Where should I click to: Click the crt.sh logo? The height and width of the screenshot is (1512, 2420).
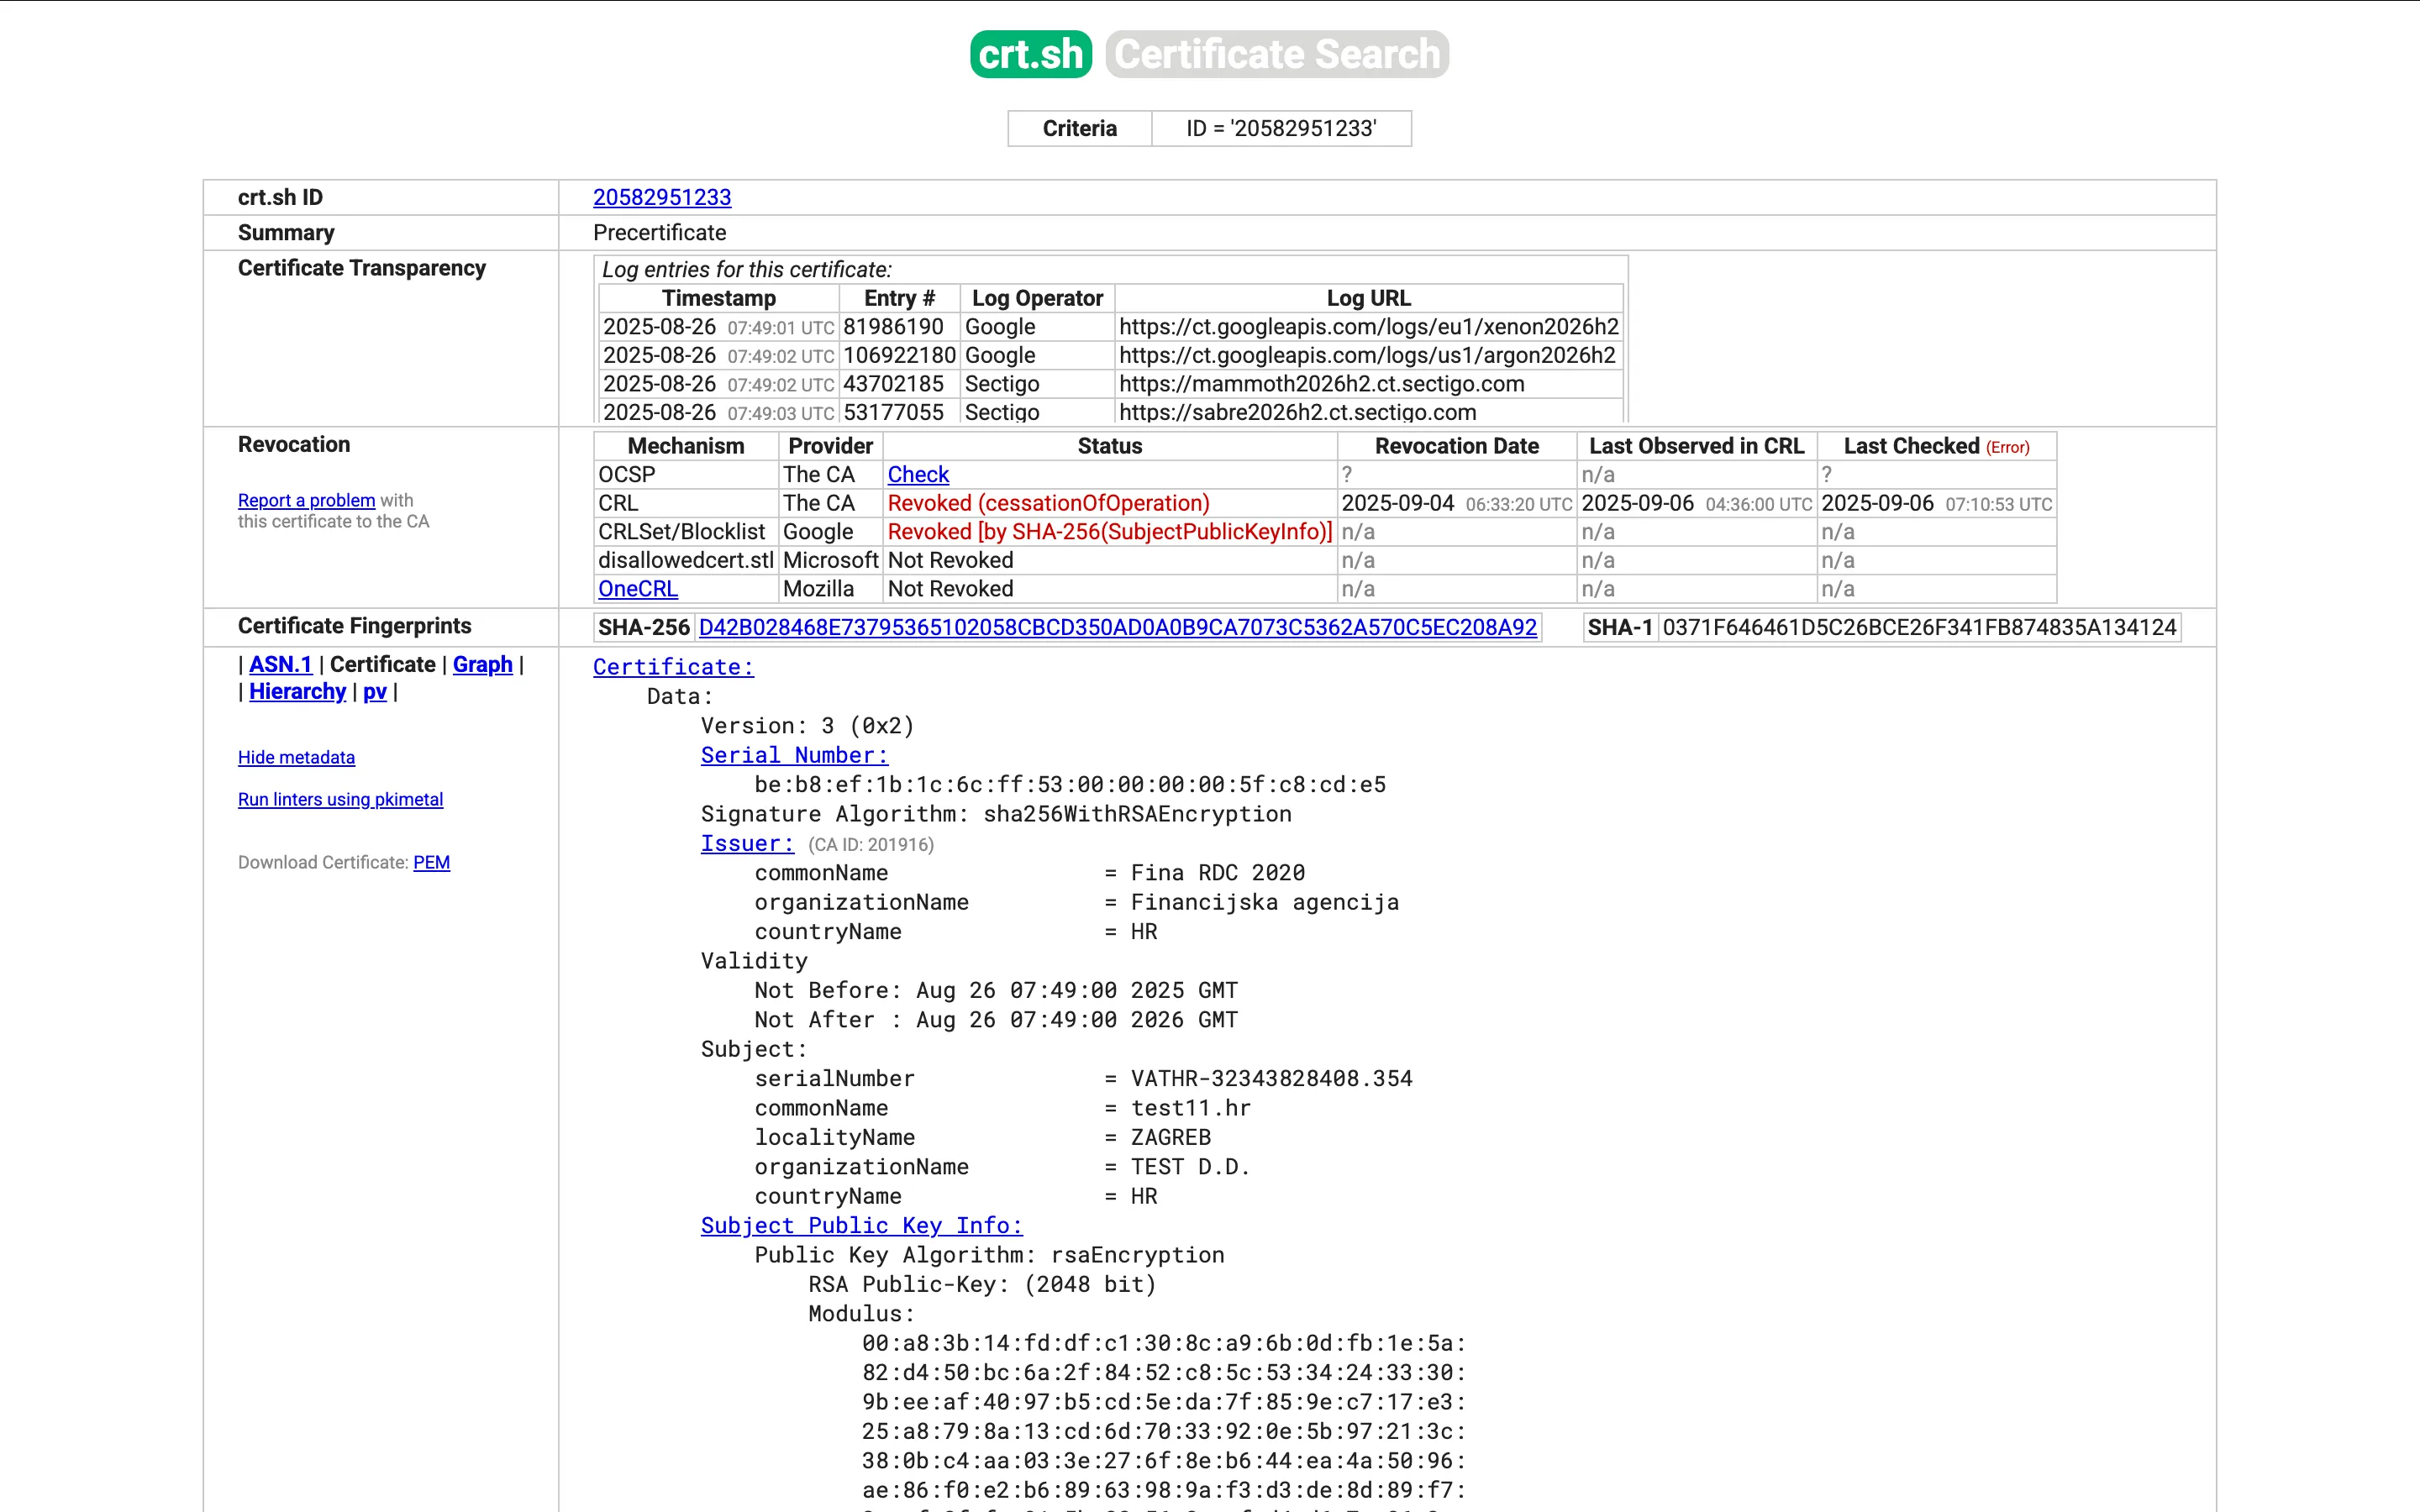pos(1030,54)
